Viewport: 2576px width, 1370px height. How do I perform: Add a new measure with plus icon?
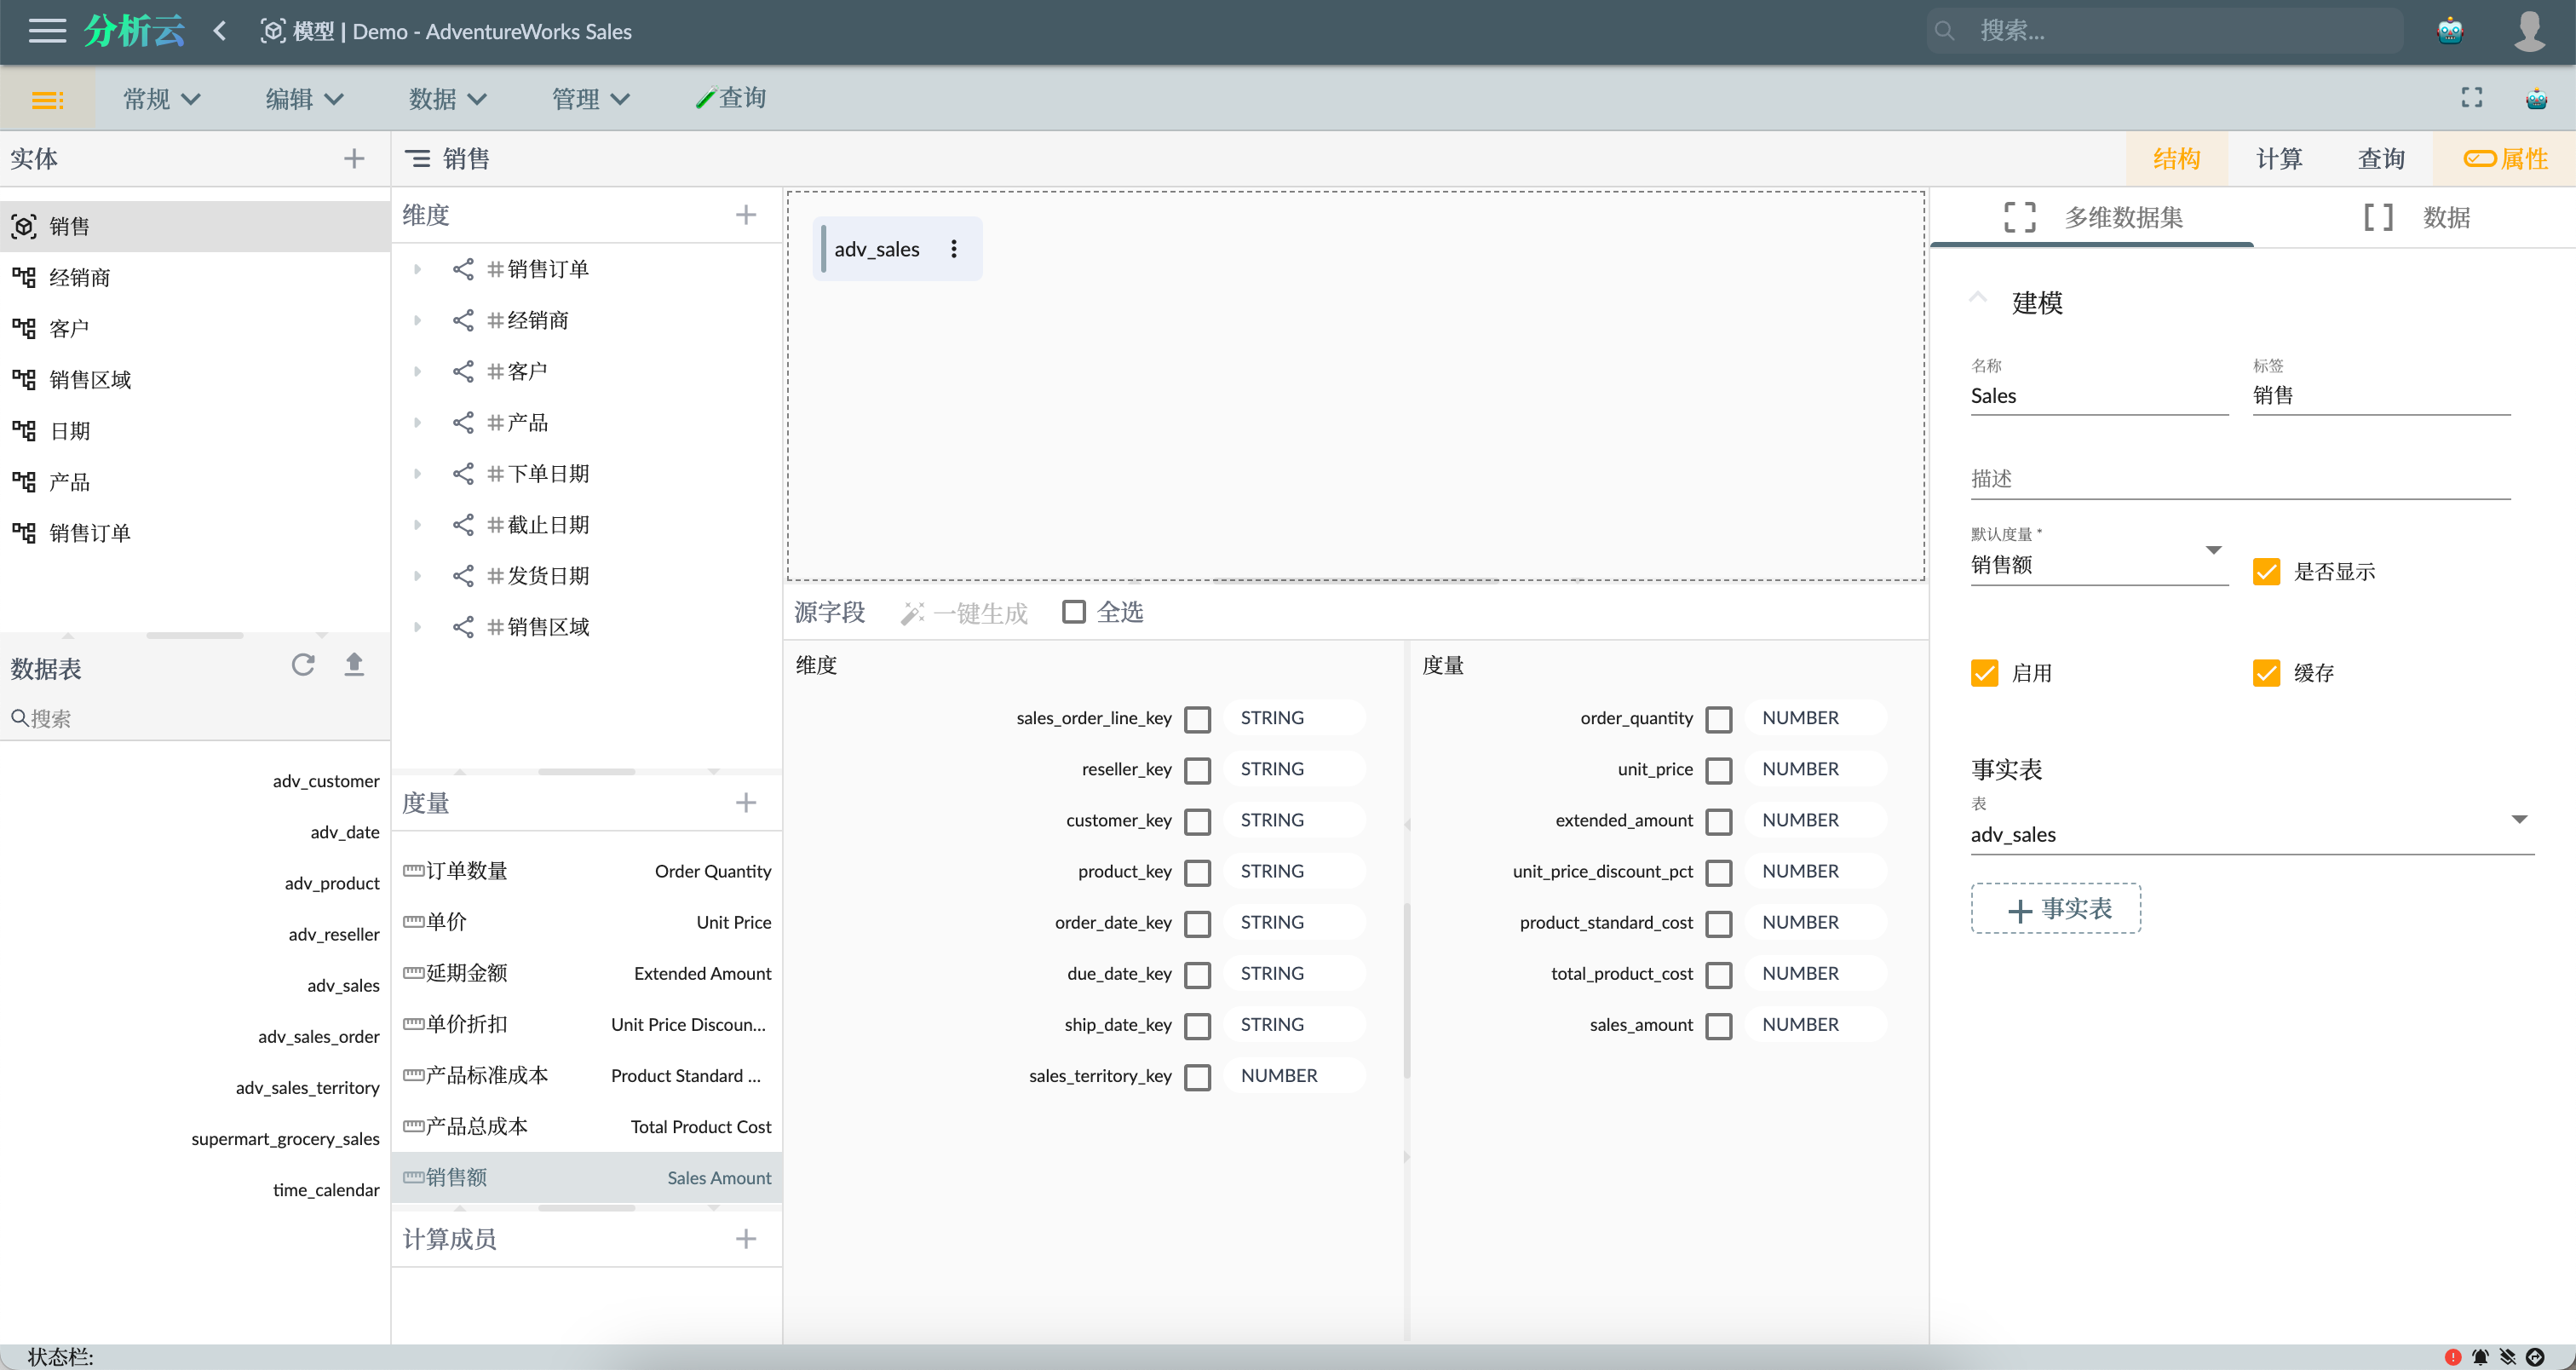tap(746, 802)
